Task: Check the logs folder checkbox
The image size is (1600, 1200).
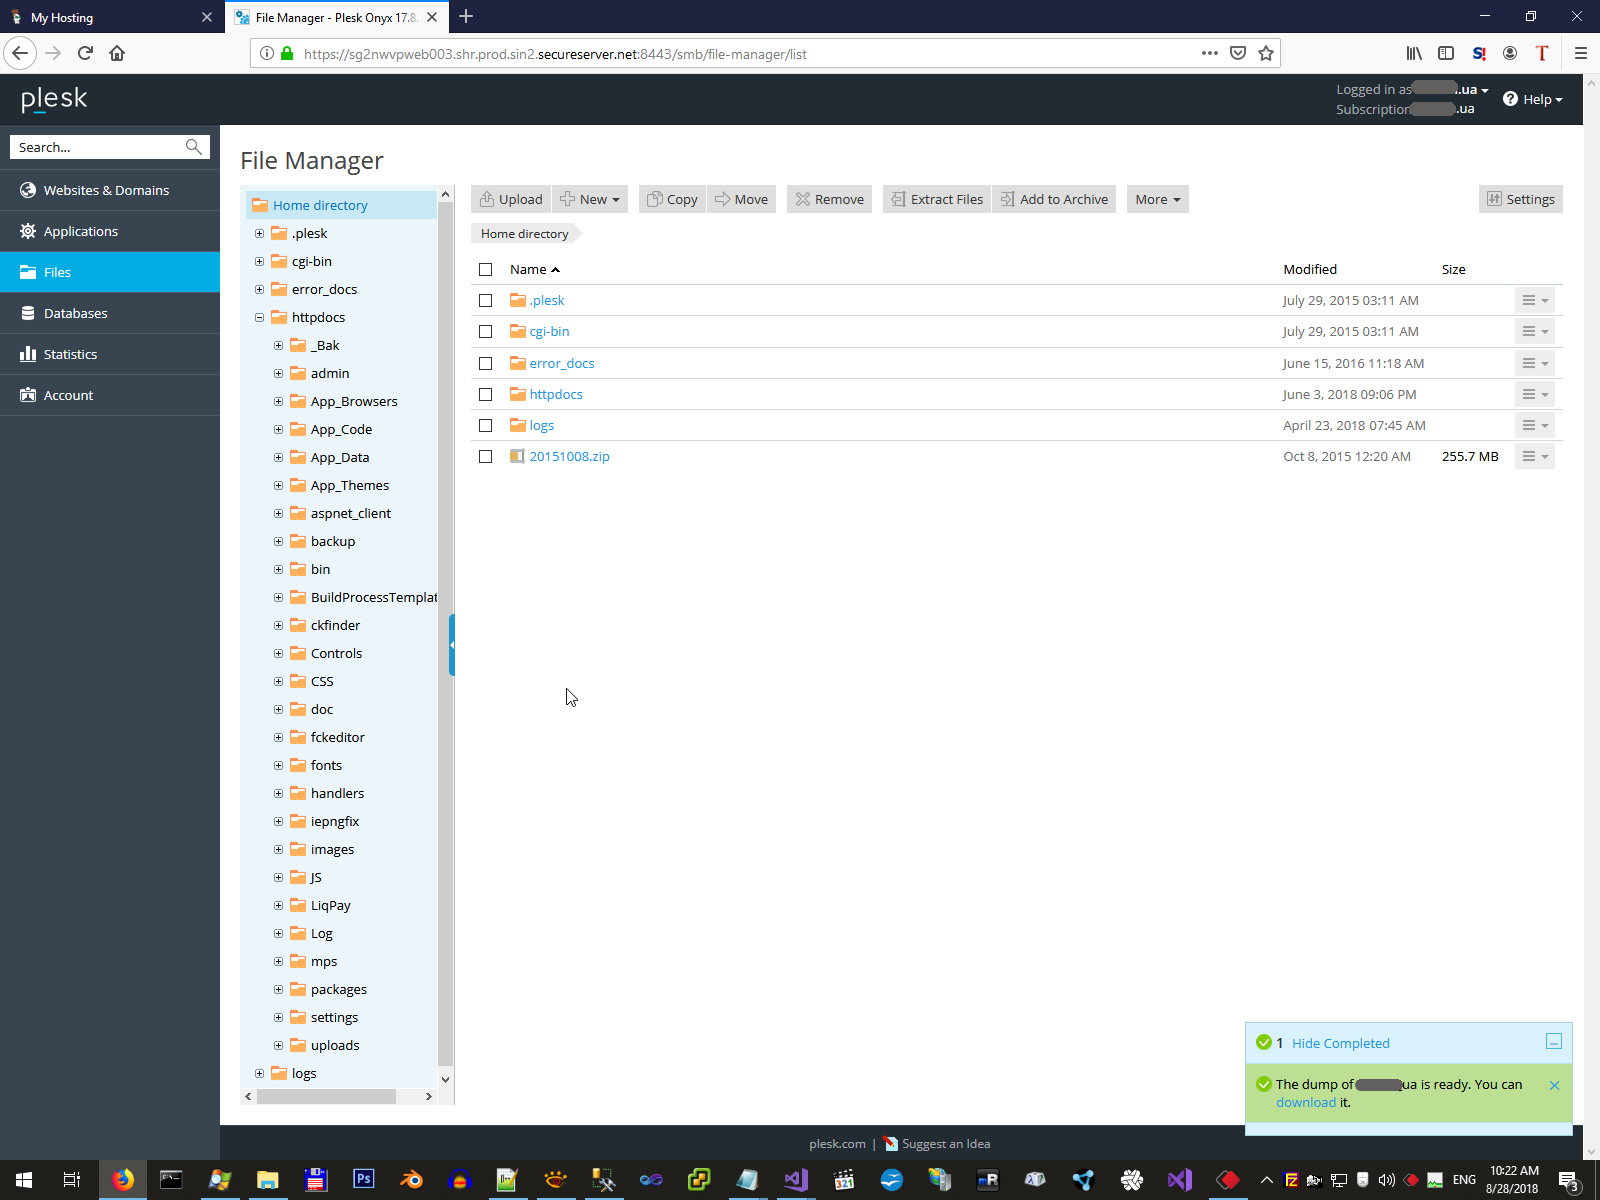Action: [x=486, y=425]
